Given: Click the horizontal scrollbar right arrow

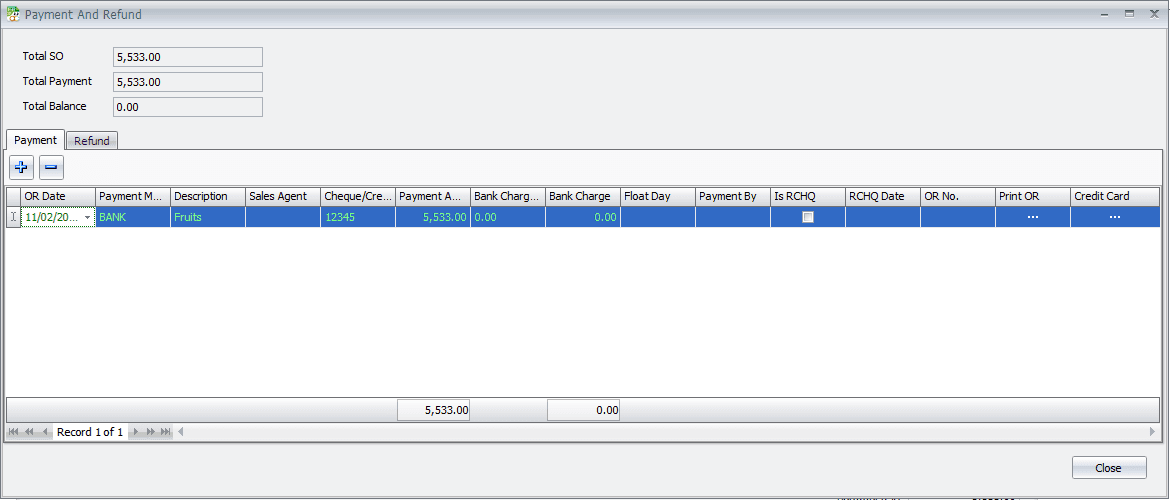Looking at the screenshot, I should tap(1153, 432).
